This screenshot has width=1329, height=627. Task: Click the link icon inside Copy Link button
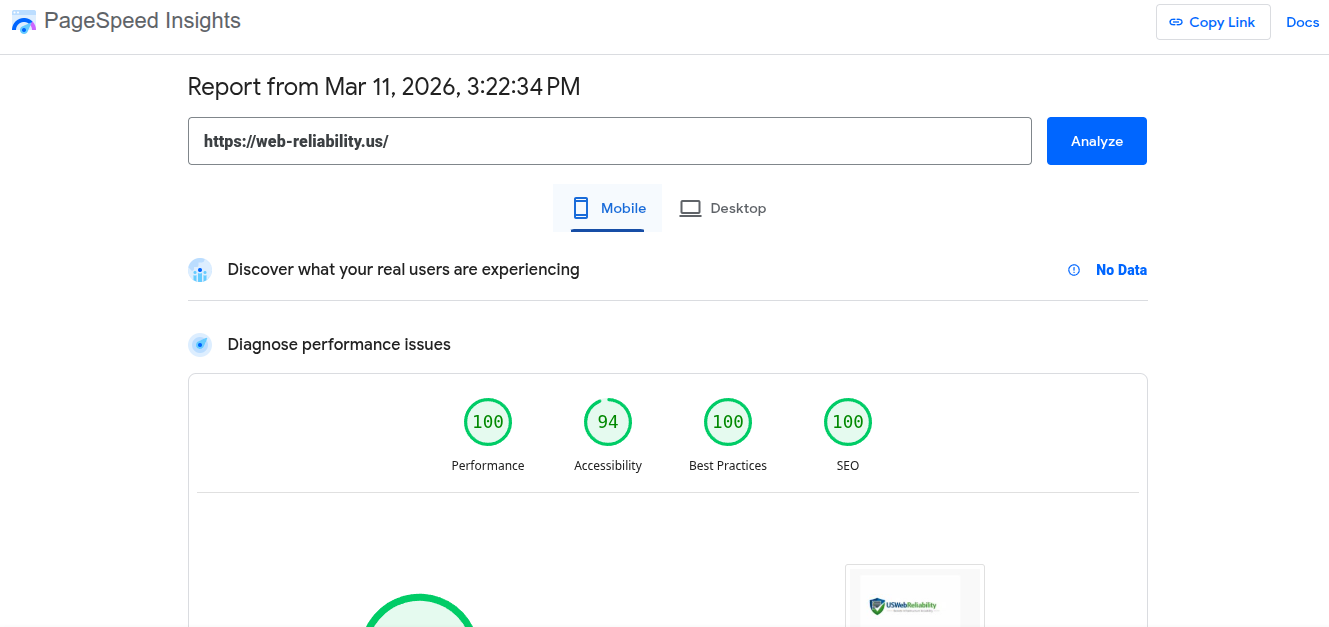[1175, 21]
